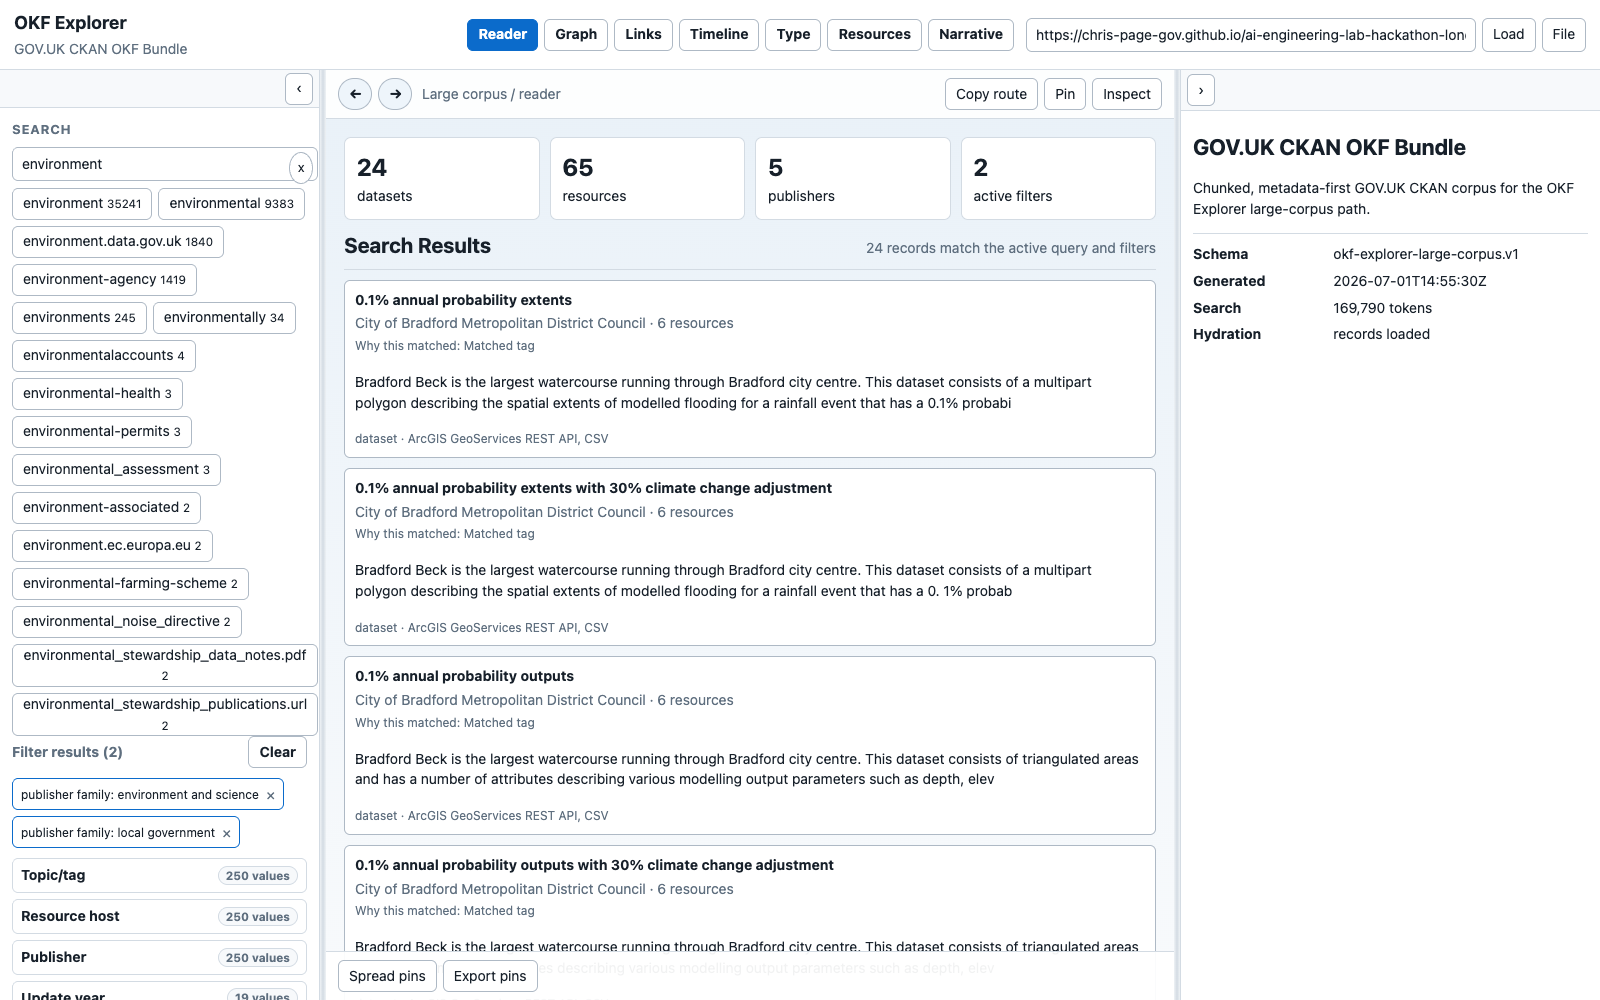Expand the Resource host filter section
This screenshot has height=1000, width=1600.
159,916
